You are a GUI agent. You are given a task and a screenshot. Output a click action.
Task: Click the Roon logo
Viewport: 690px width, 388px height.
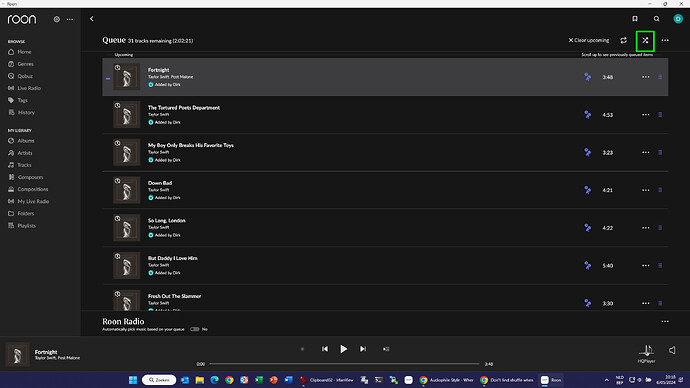click(x=22, y=19)
